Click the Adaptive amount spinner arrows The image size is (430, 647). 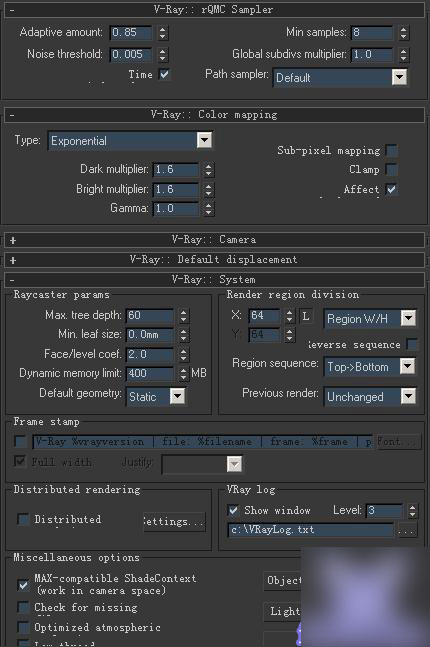click(x=163, y=33)
